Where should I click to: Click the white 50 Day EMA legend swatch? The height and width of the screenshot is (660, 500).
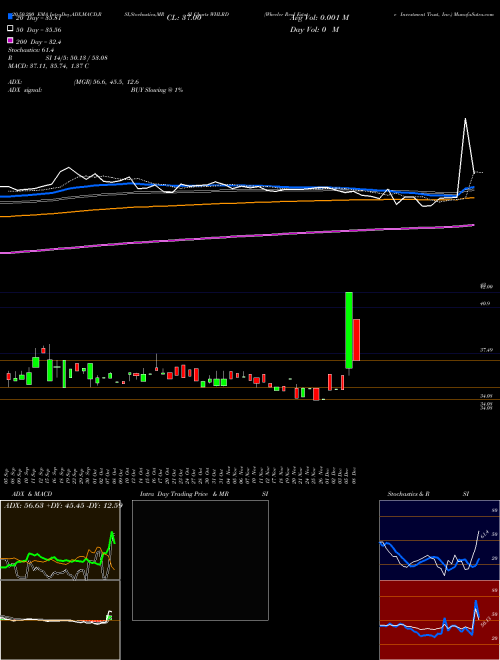click(x=10, y=29)
